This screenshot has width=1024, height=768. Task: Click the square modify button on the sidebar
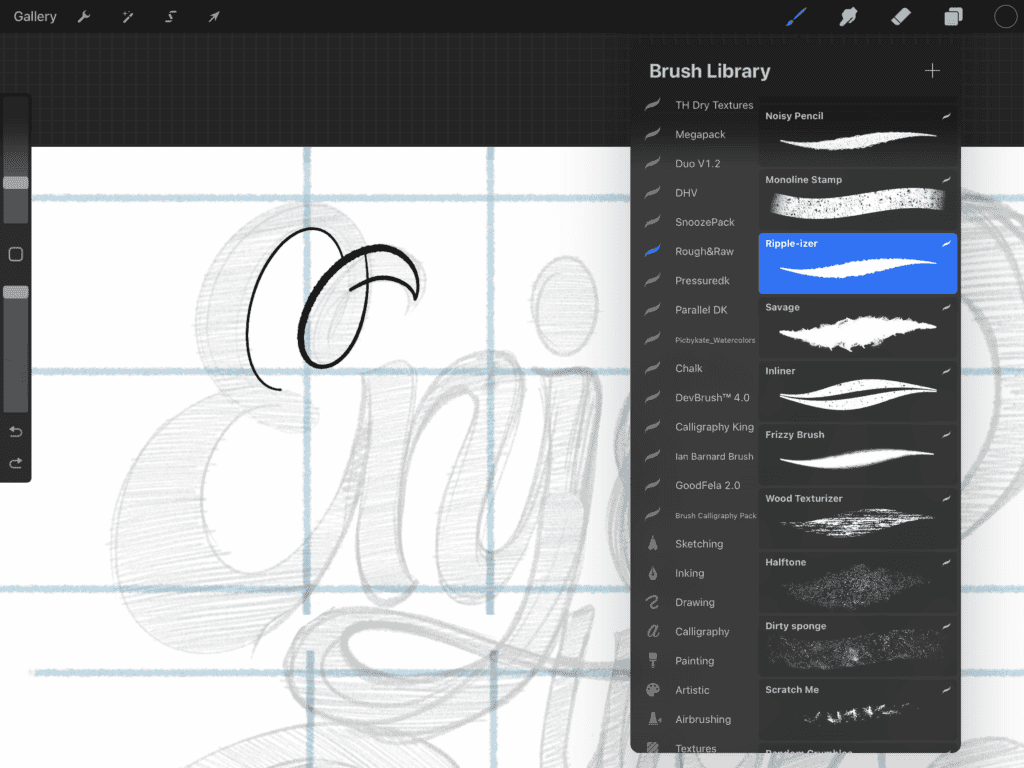(15, 255)
